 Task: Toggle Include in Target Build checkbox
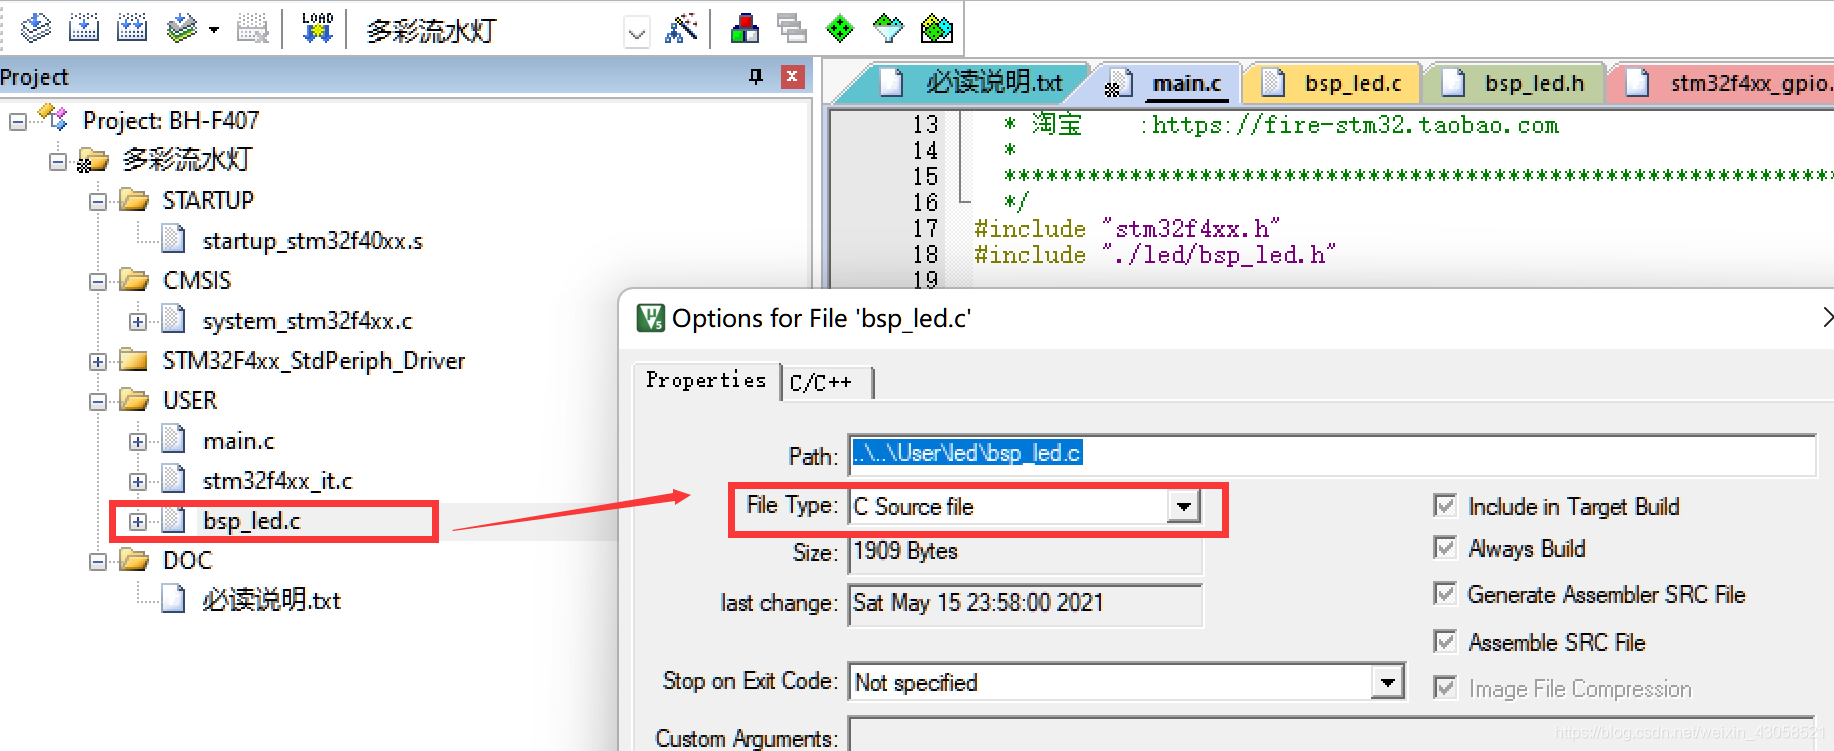(x=1445, y=505)
